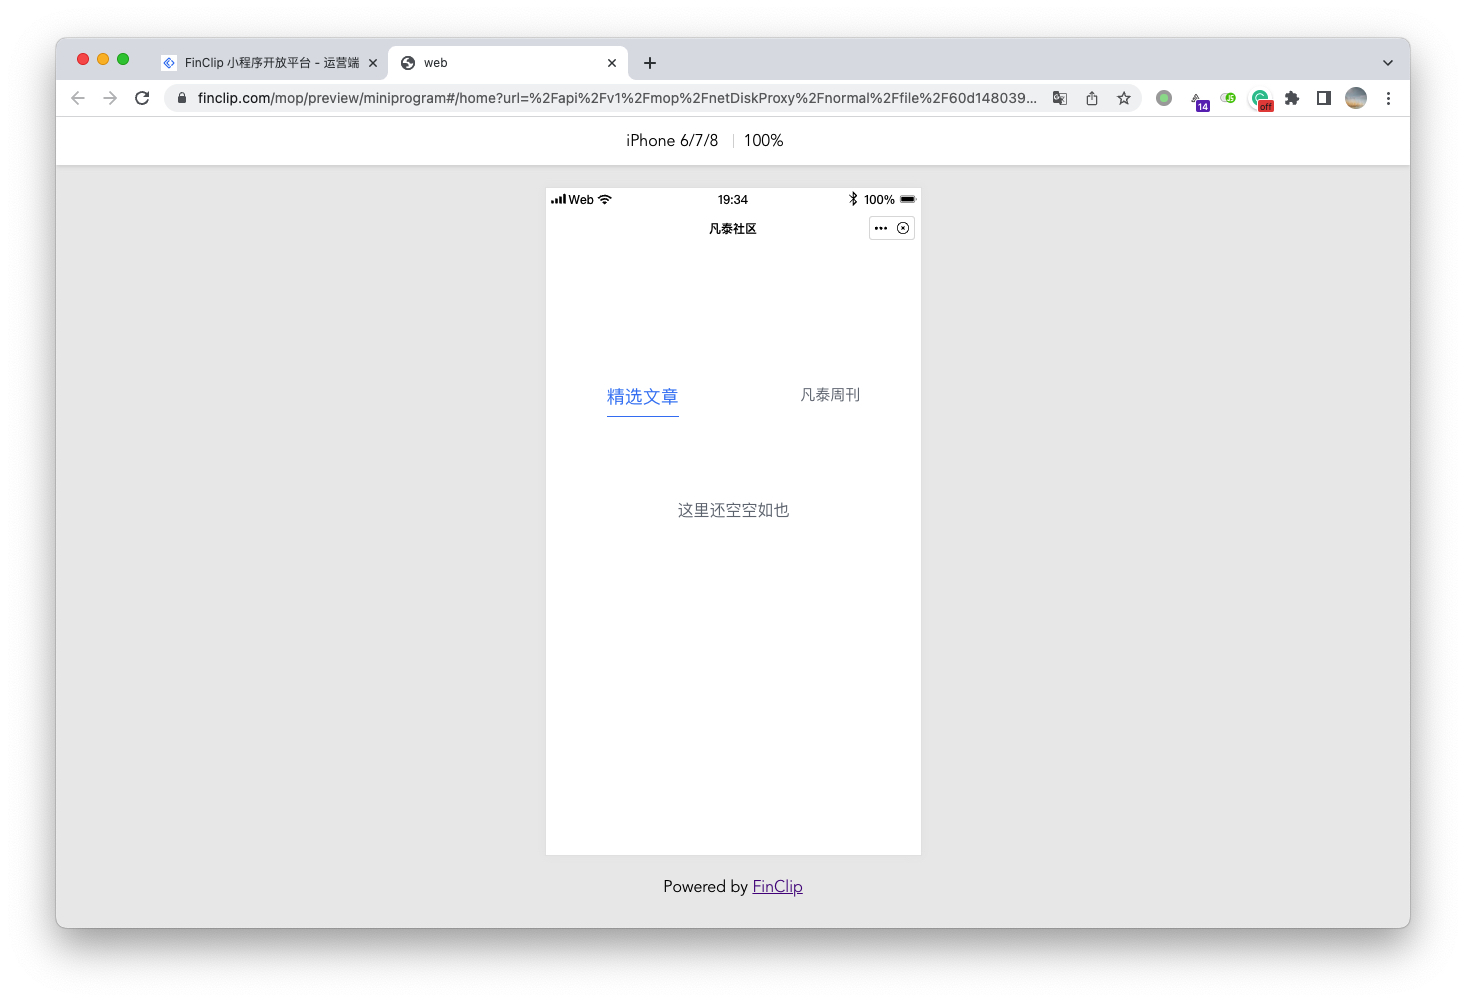Close the mini program with the circled X
1466x1002 pixels.
point(903,229)
